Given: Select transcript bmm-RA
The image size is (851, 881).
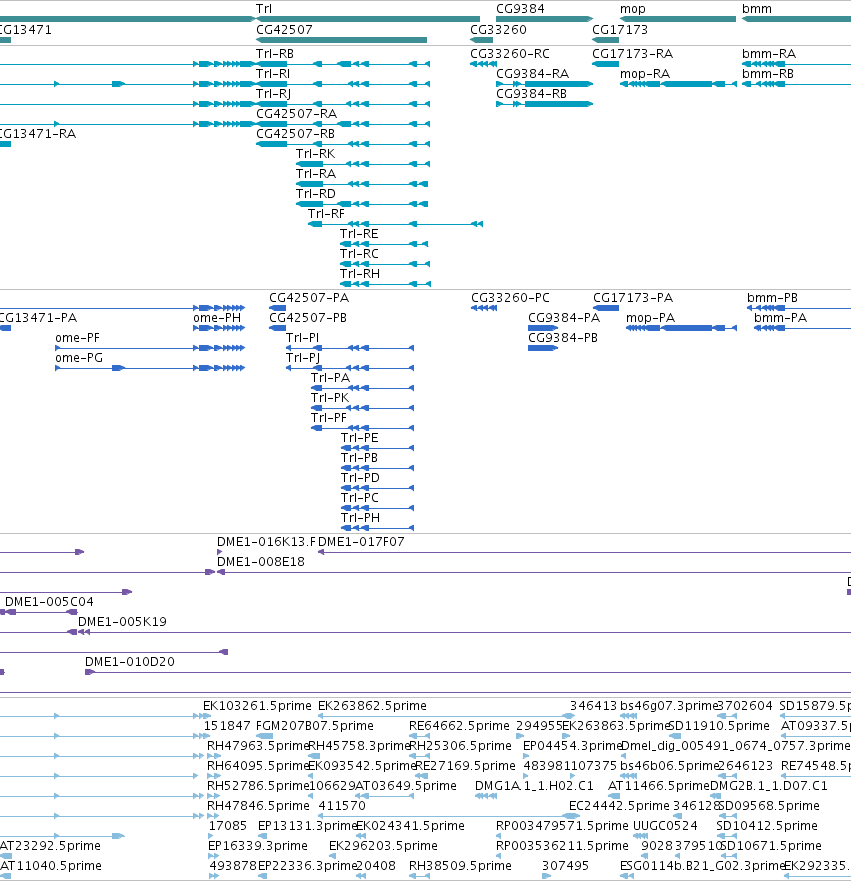Looking at the screenshot, I should (768, 54).
